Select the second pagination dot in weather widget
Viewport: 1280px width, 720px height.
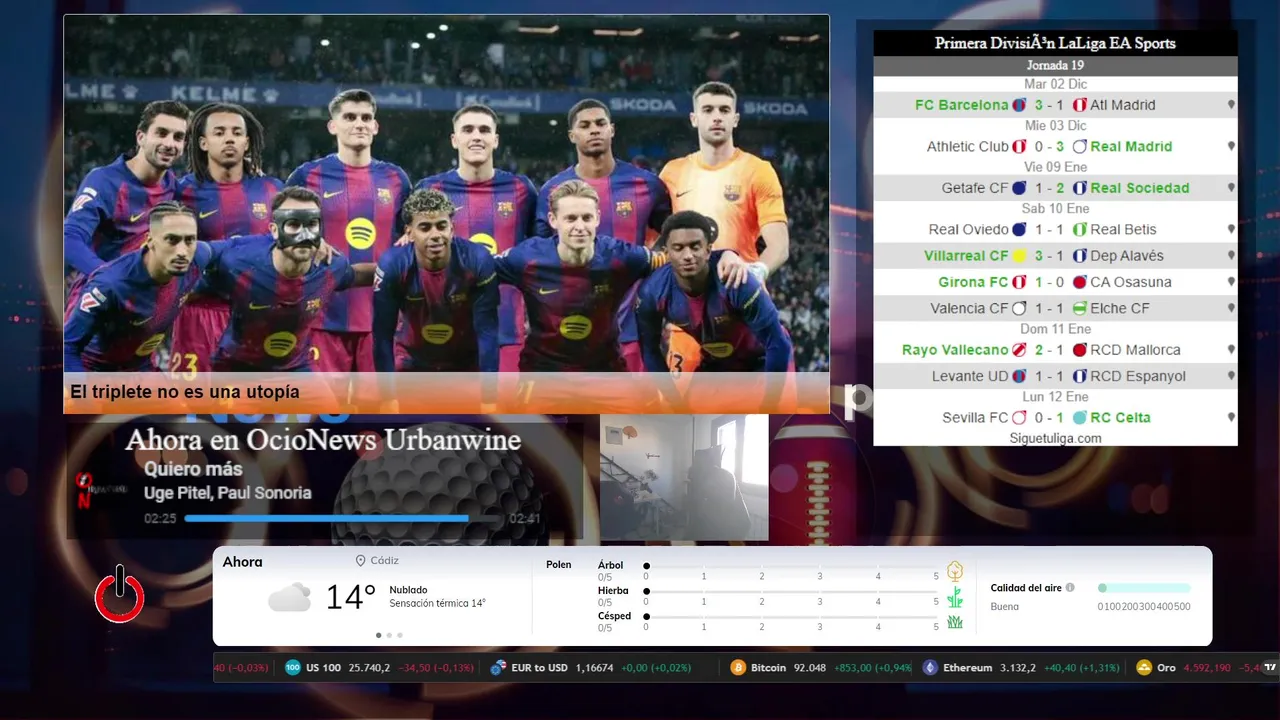(x=389, y=635)
